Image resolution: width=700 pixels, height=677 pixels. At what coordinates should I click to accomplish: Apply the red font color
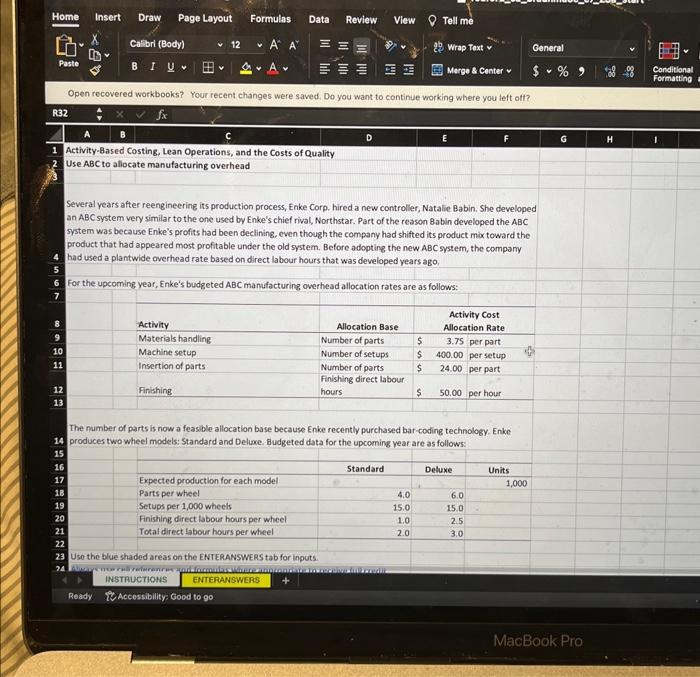click(273, 68)
